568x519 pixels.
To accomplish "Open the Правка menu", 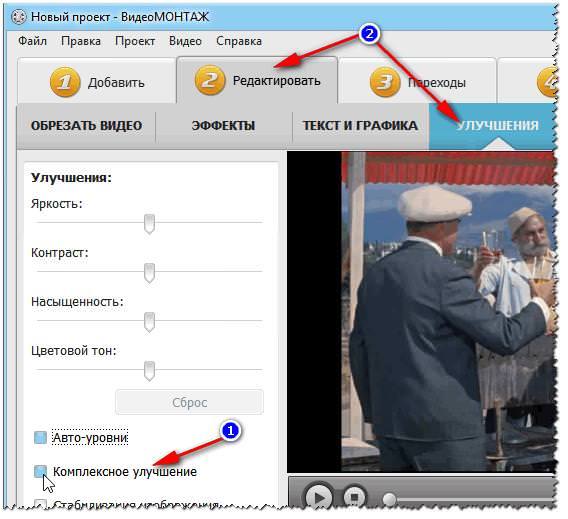I will tap(81, 41).
